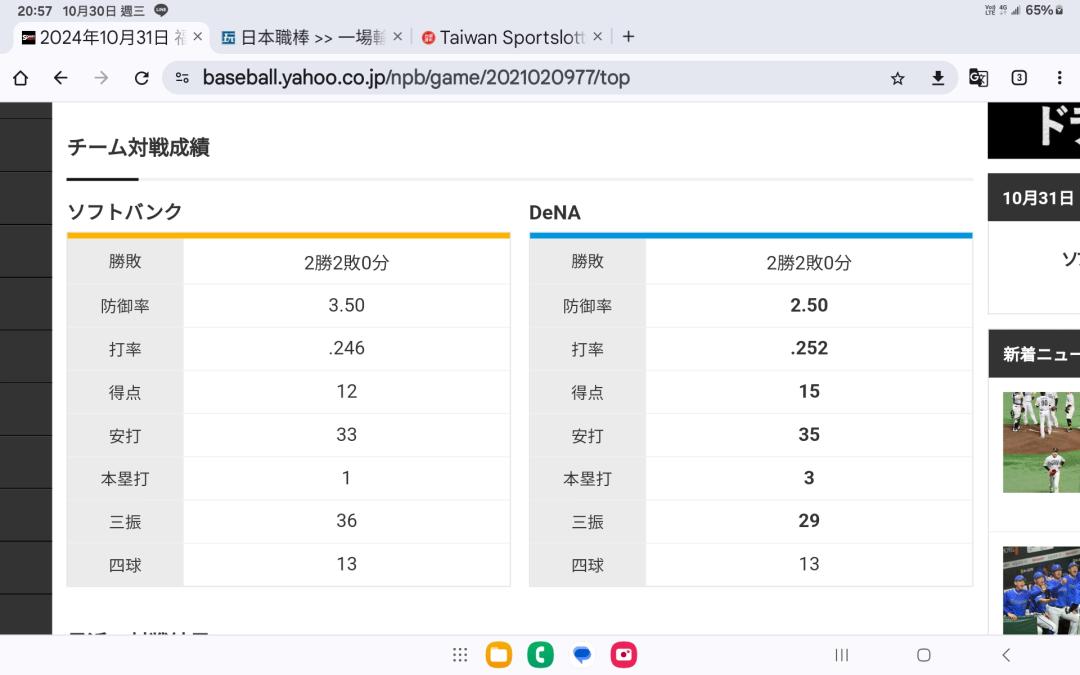
Task: Open the pitchers-on-mound news thumbnail
Action: [1041, 442]
